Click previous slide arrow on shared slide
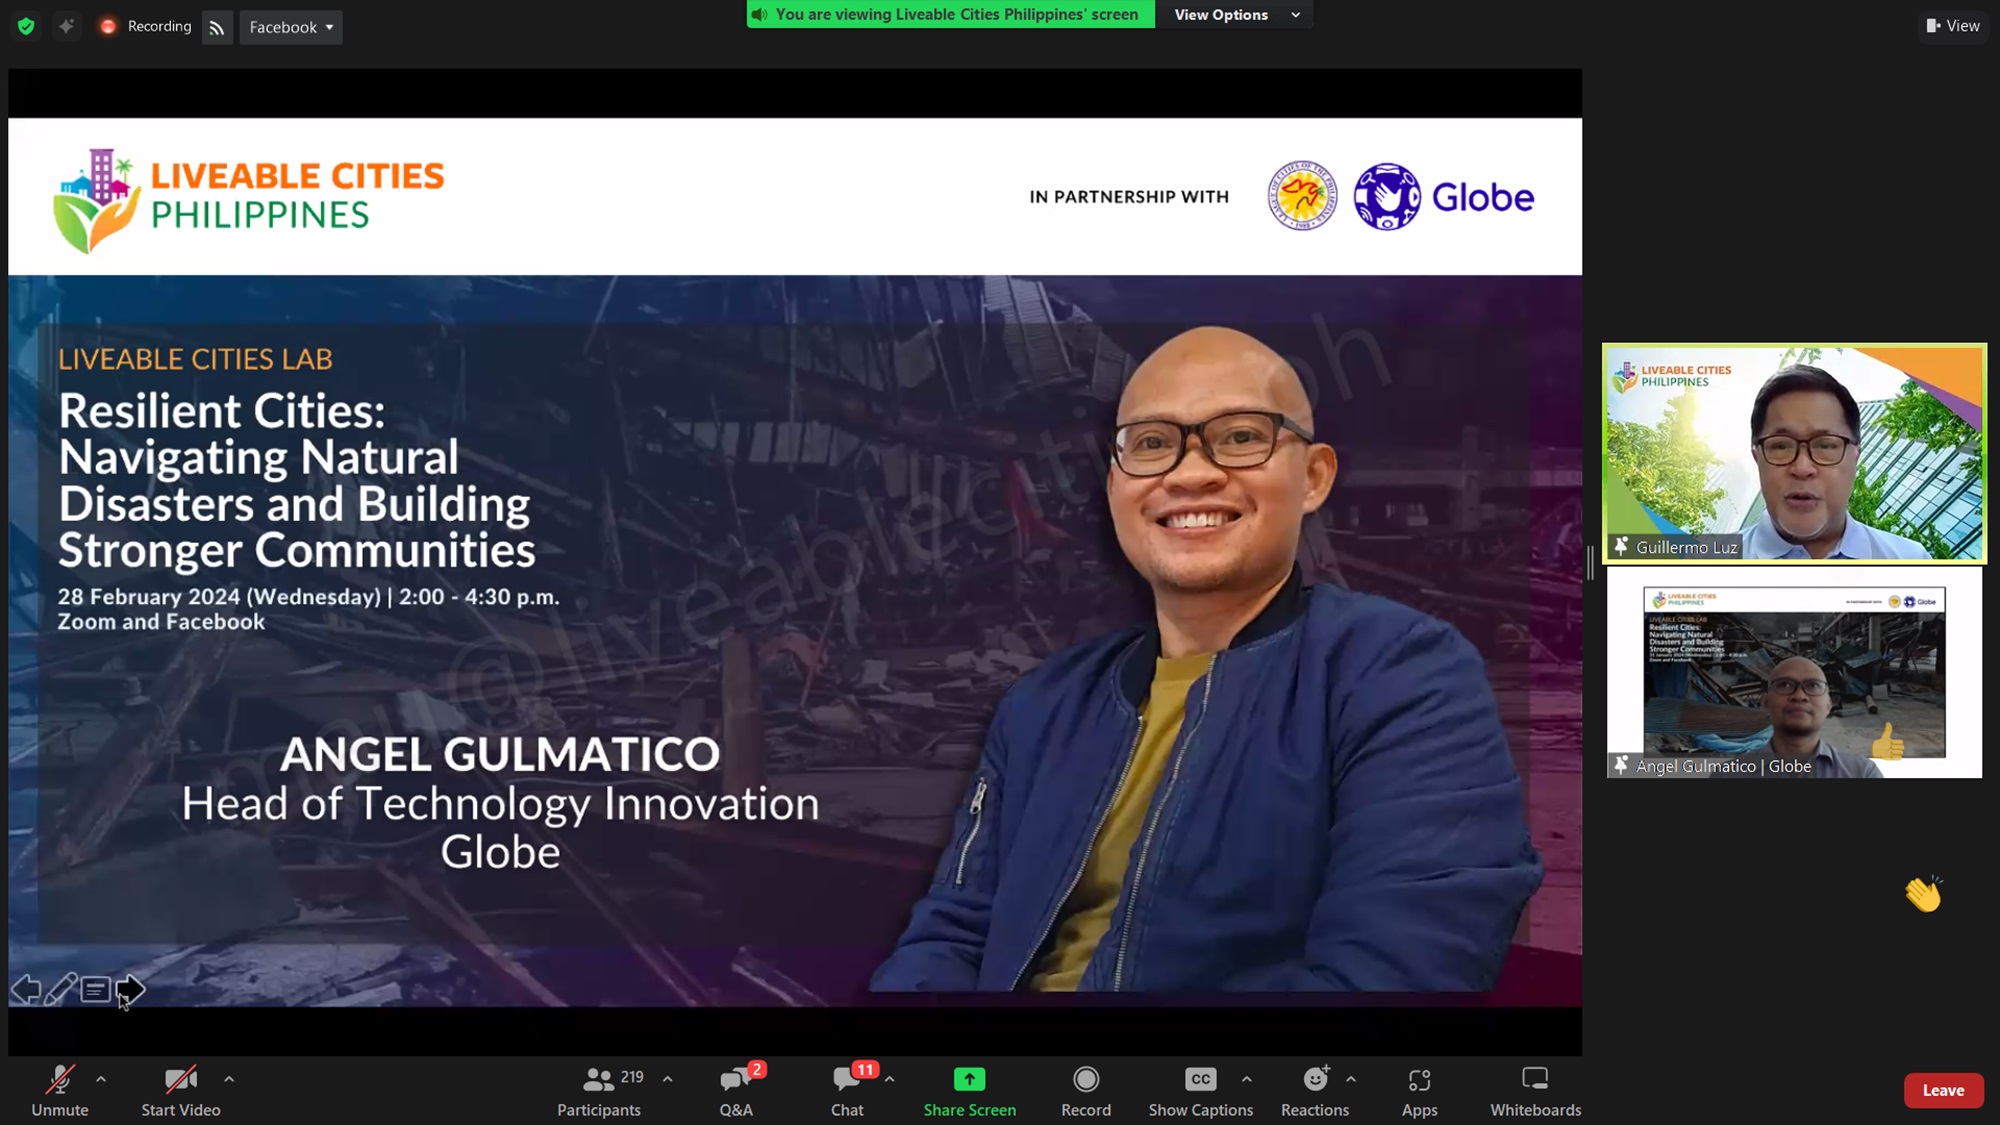 coord(26,990)
